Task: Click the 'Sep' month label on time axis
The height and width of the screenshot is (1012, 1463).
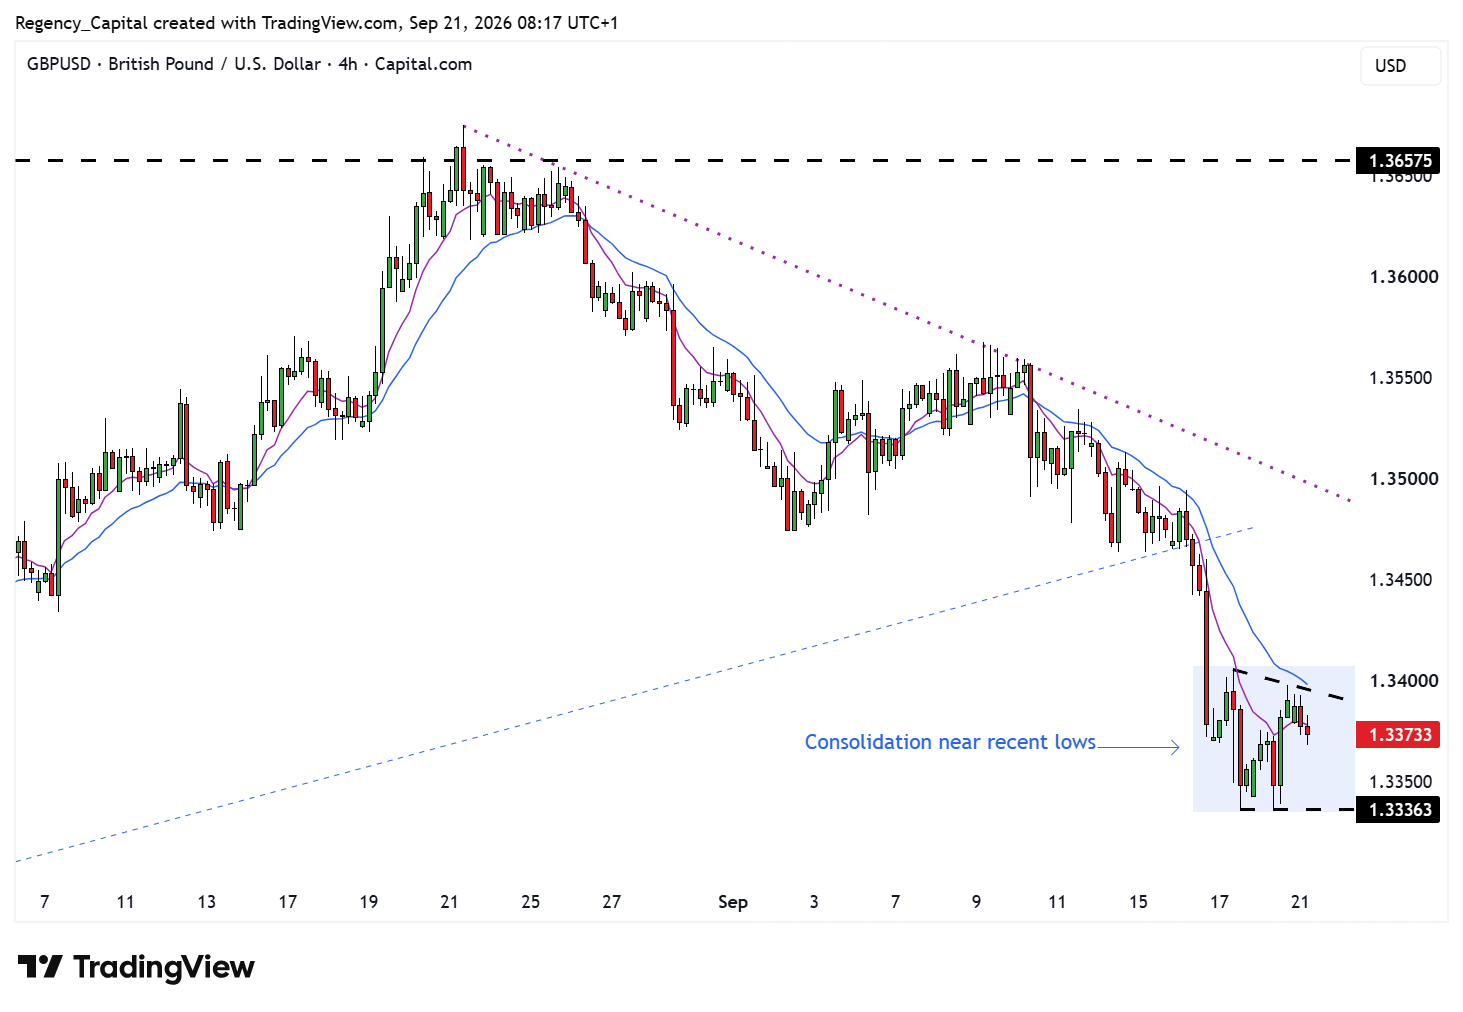Action: [733, 902]
